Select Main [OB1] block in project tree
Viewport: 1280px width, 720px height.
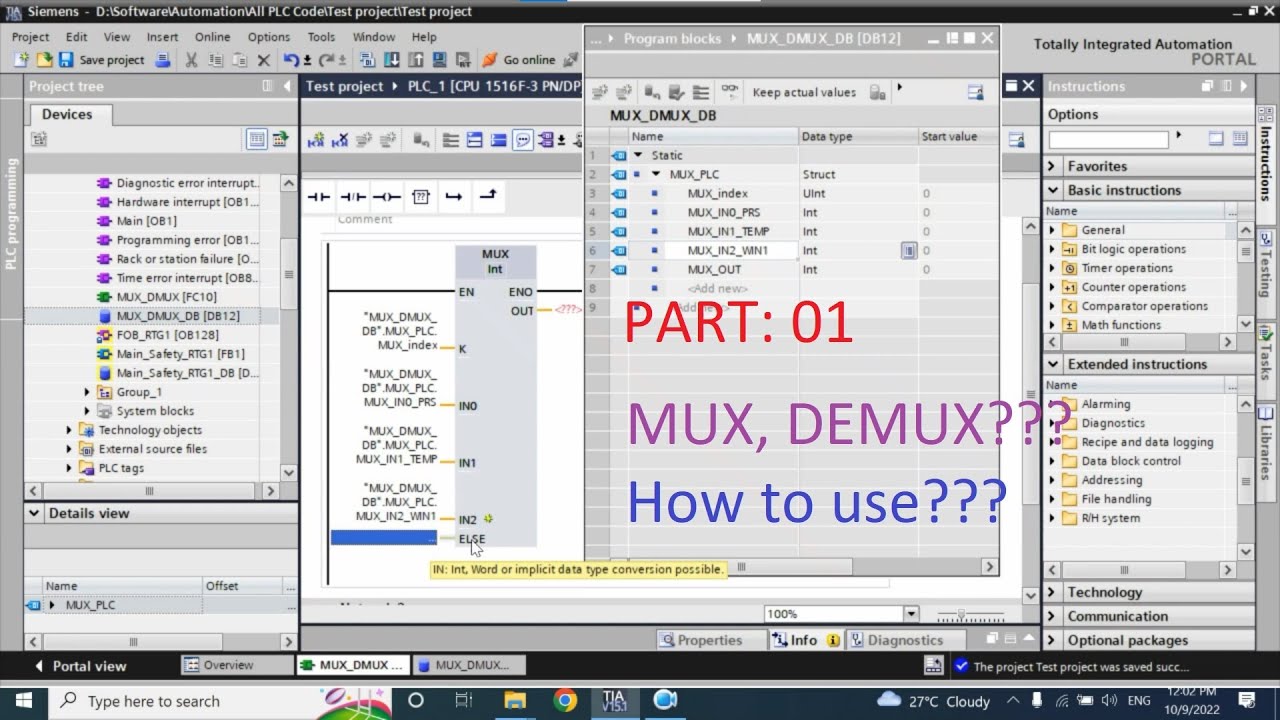coord(146,221)
